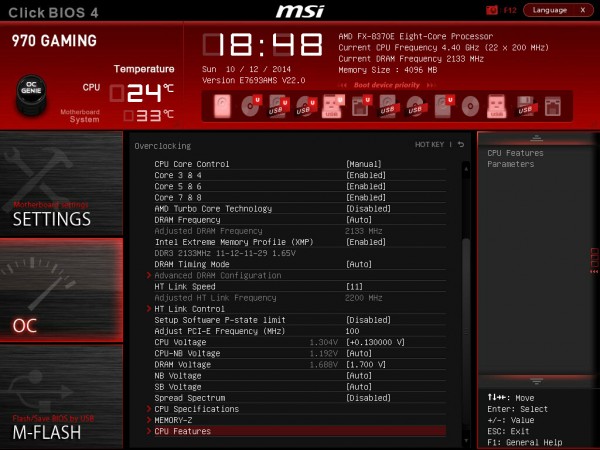
Task: Click the date Sun 10 / 12 / 2014
Action: coord(246,69)
